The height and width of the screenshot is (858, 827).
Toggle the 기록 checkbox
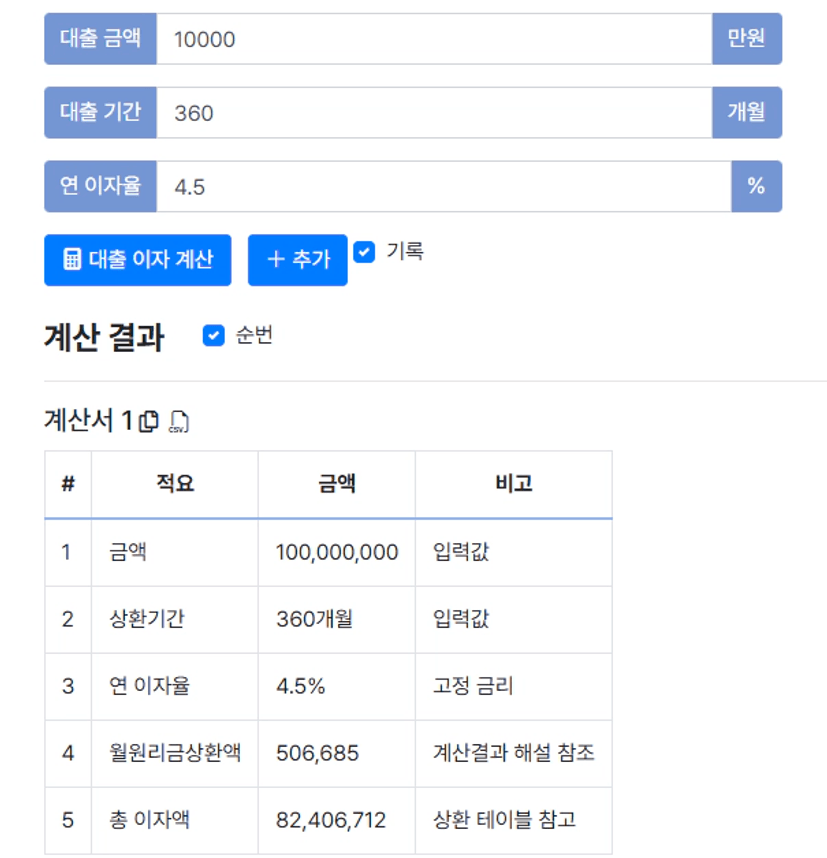tap(365, 252)
